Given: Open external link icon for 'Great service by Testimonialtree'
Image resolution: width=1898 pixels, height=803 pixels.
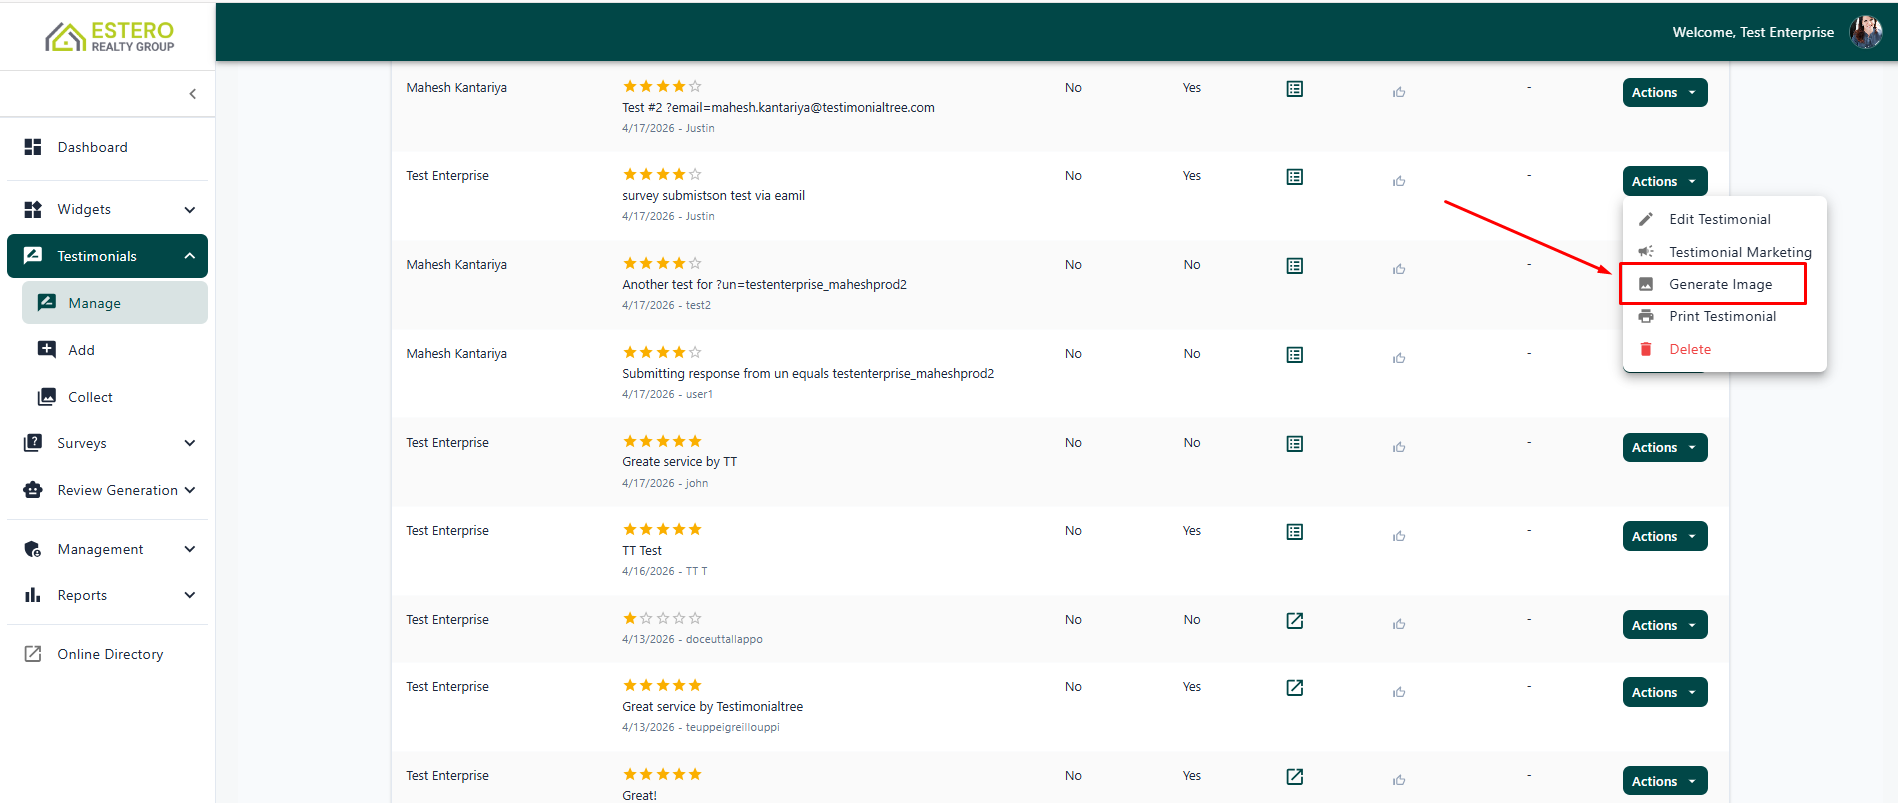Looking at the screenshot, I should click(1294, 688).
